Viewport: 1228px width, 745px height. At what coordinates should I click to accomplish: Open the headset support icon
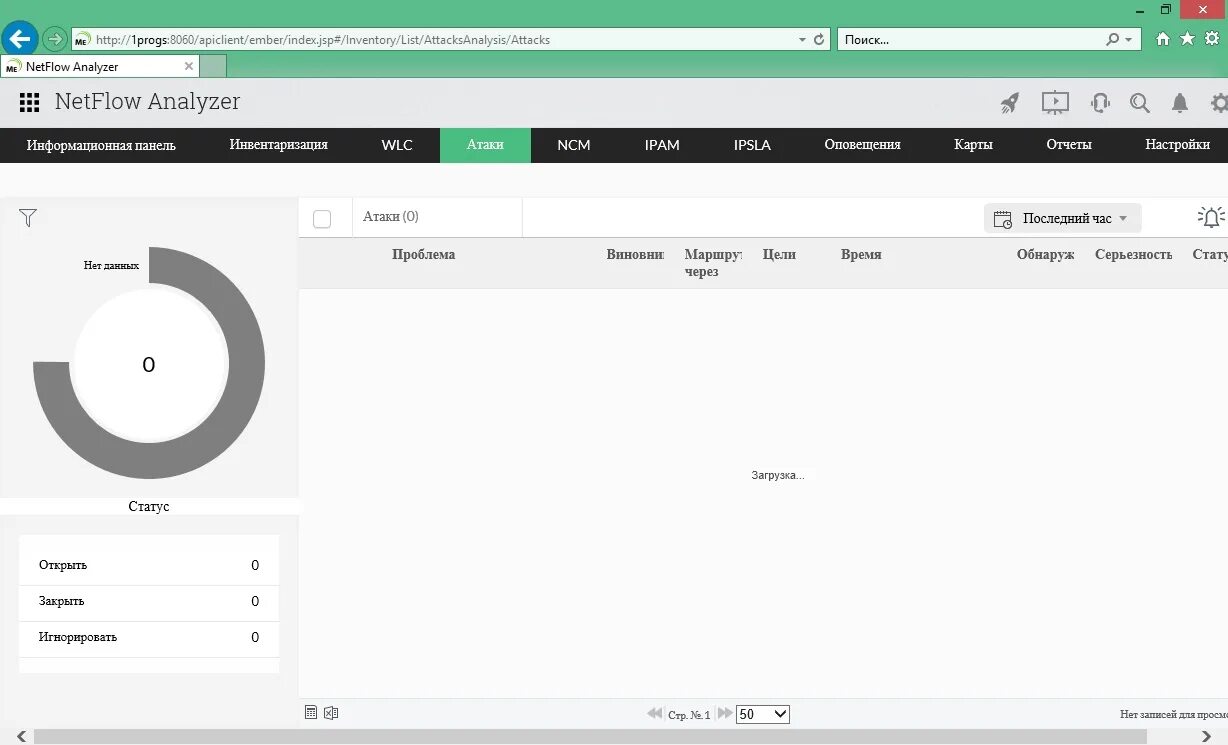(1100, 102)
